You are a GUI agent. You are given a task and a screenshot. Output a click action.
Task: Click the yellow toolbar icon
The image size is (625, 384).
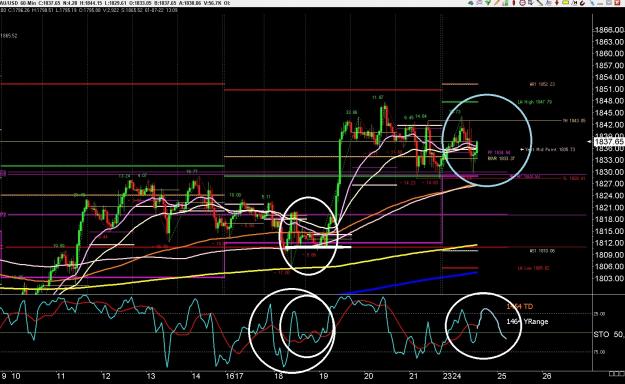[565, 3]
